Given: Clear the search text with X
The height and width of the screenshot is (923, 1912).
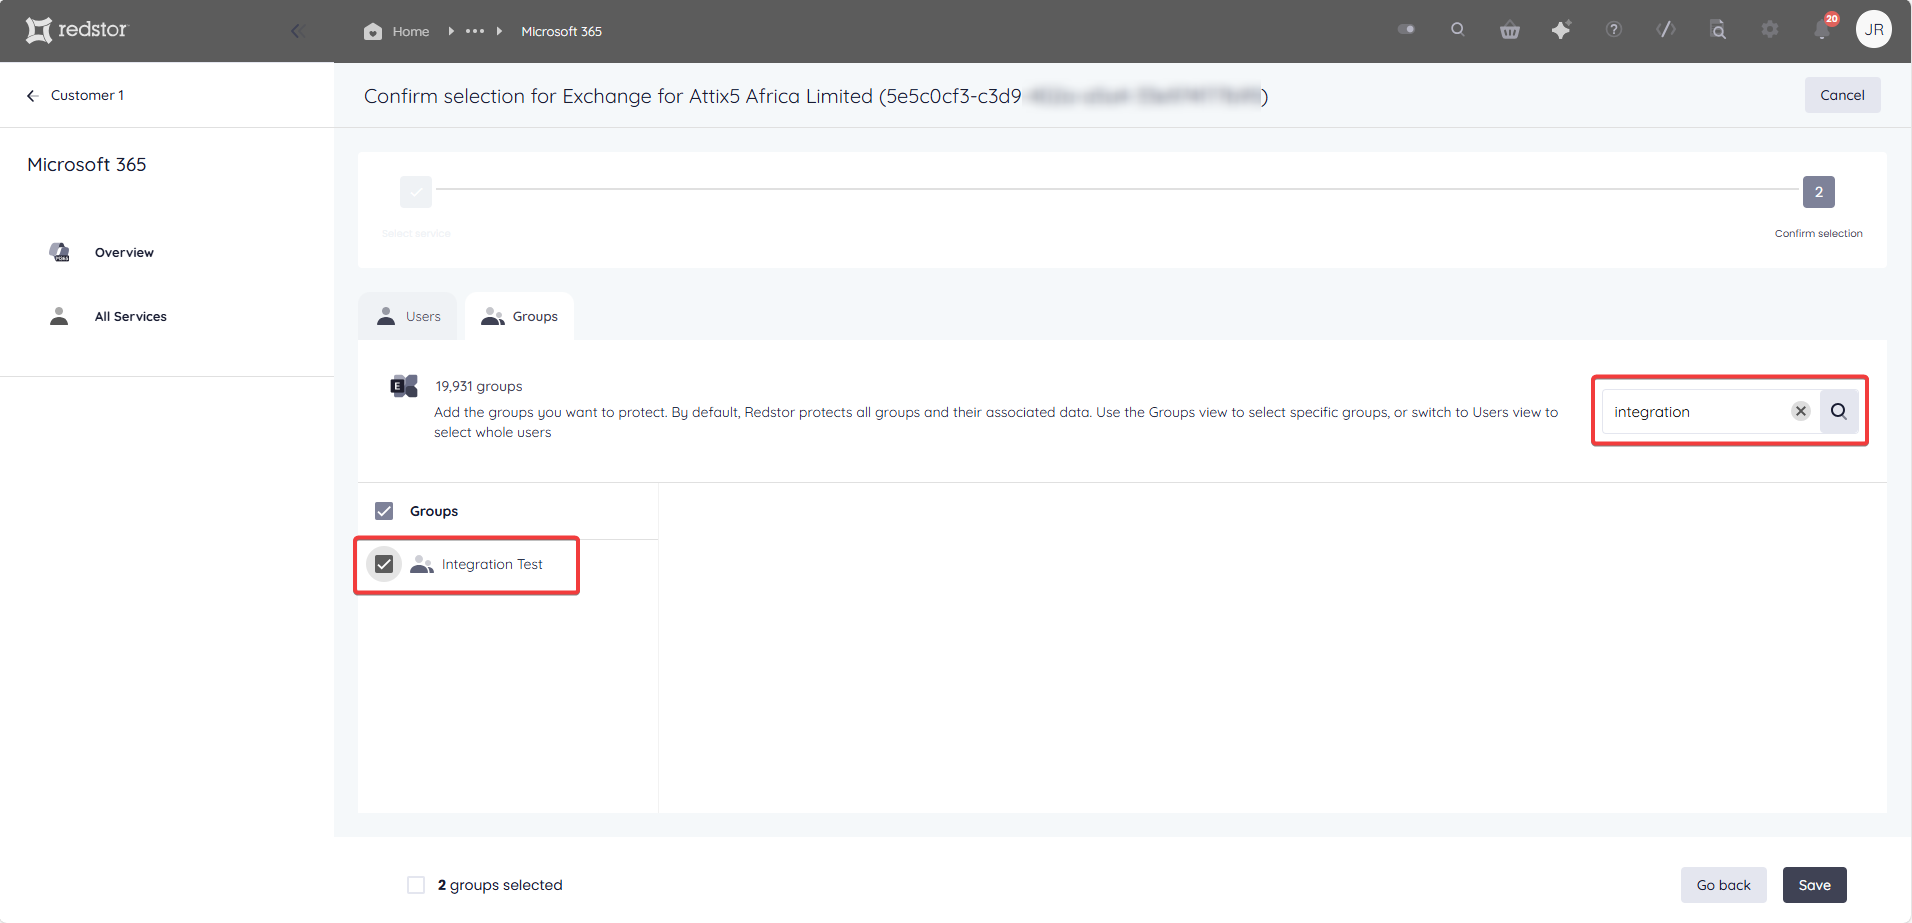Looking at the screenshot, I should (x=1801, y=411).
